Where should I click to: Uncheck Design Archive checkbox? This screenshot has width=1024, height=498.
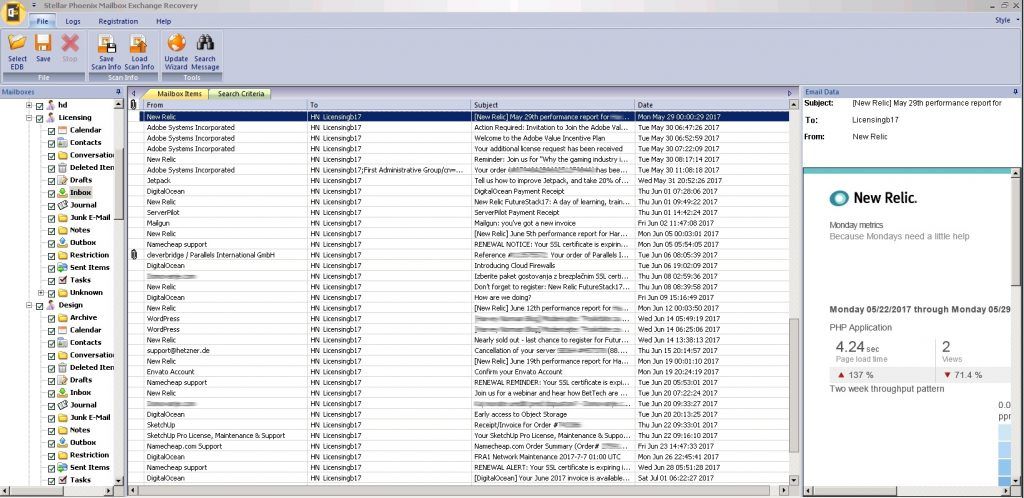tap(52, 319)
